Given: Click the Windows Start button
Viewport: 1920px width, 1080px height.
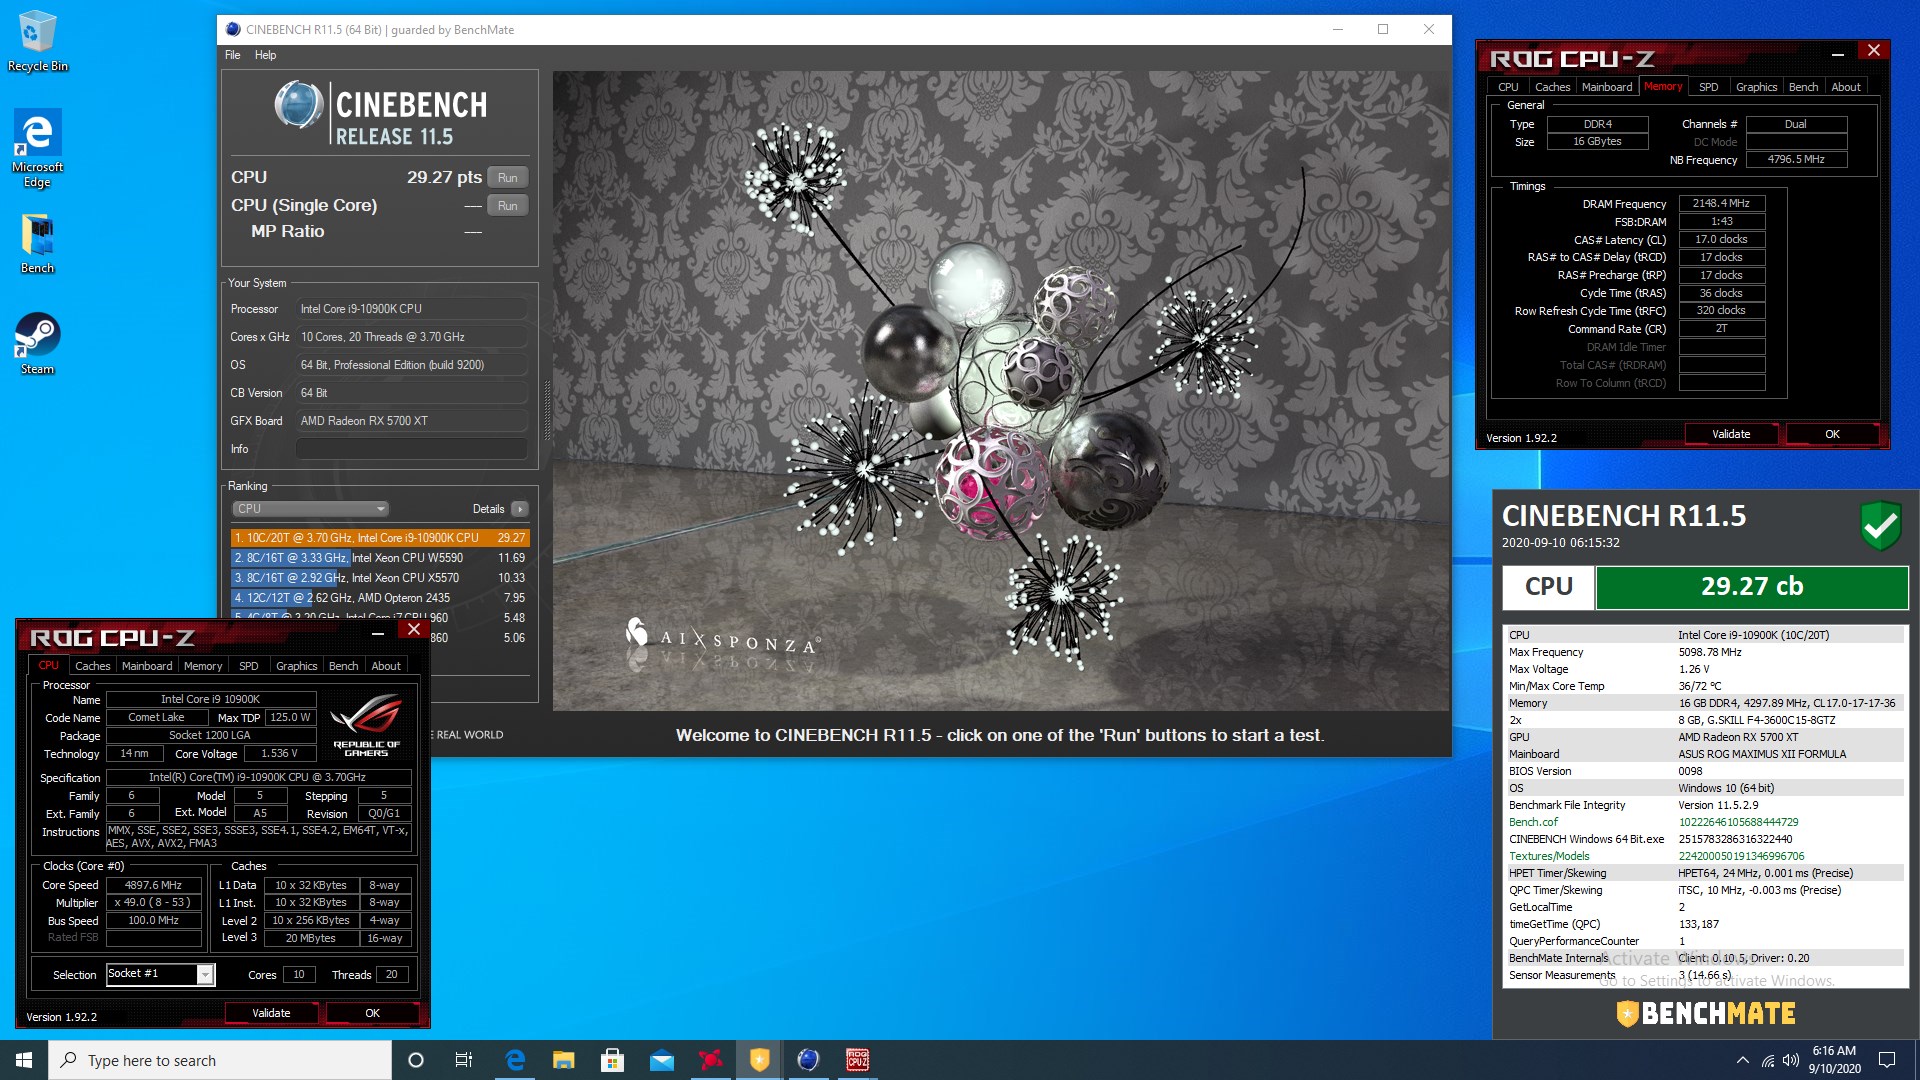Looking at the screenshot, I should (24, 1060).
